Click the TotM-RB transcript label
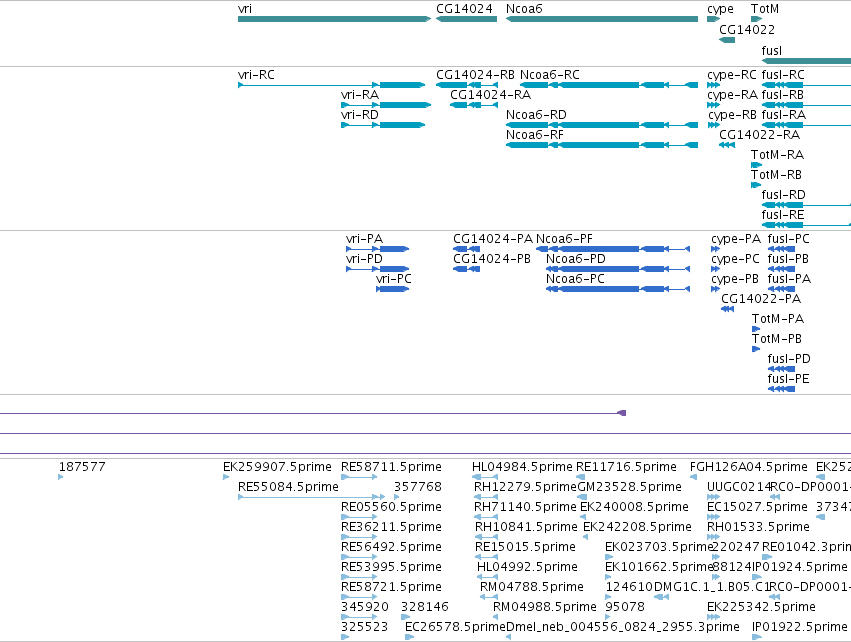The height and width of the screenshot is (642, 851). (x=777, y=175)
